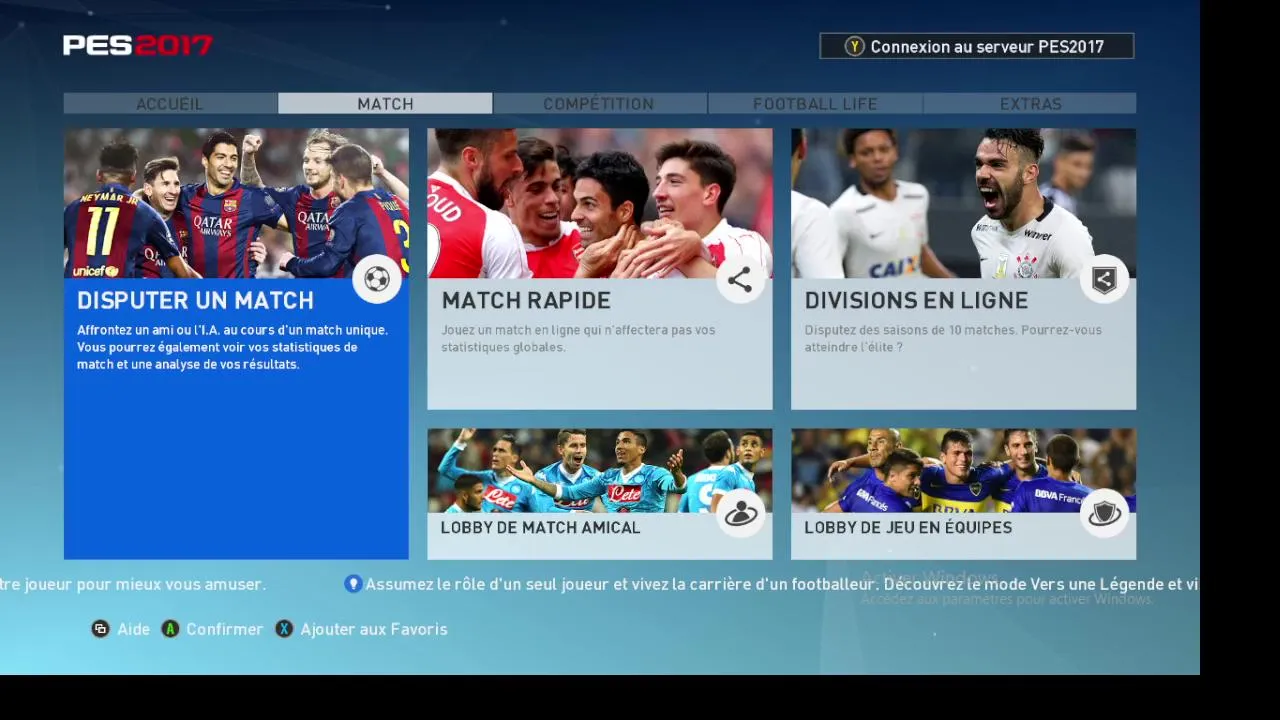Viewport: 1280px width, 720px height.
Task: Click the Y button icon near Connexion au serveur
Action: pos(854,47)
